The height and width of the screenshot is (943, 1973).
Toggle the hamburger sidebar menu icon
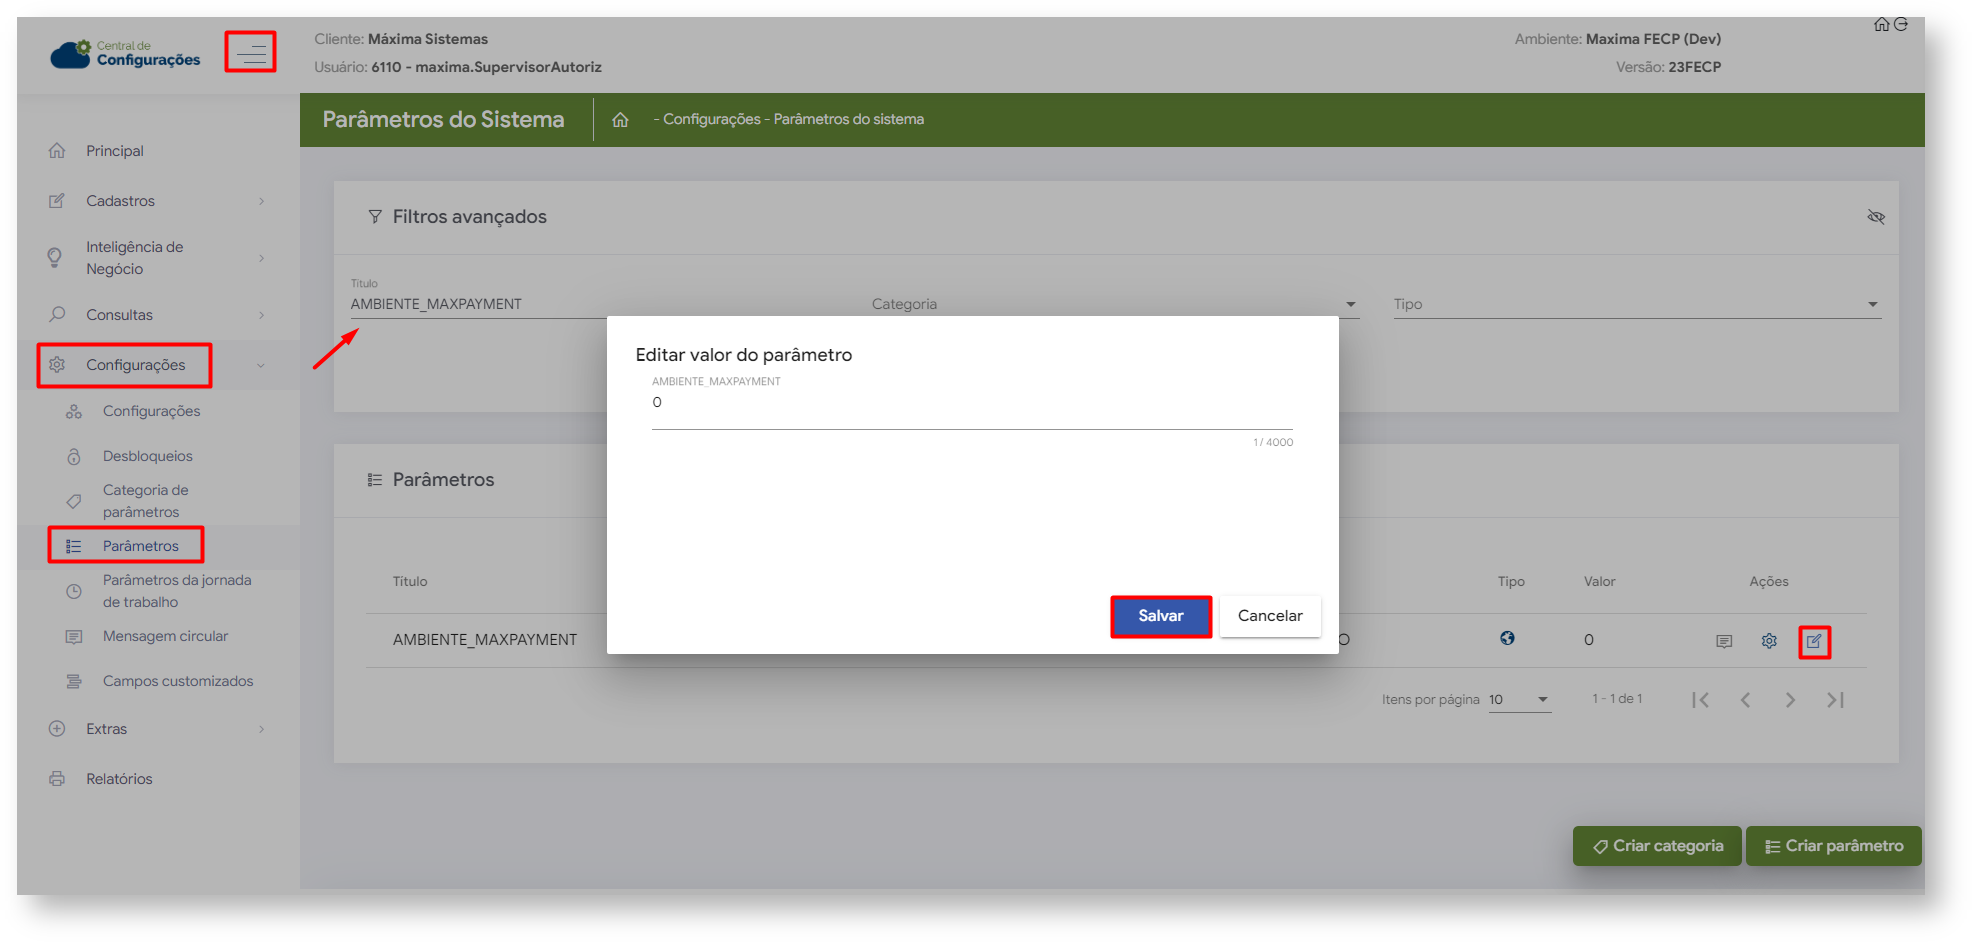[x=251, y=52]
